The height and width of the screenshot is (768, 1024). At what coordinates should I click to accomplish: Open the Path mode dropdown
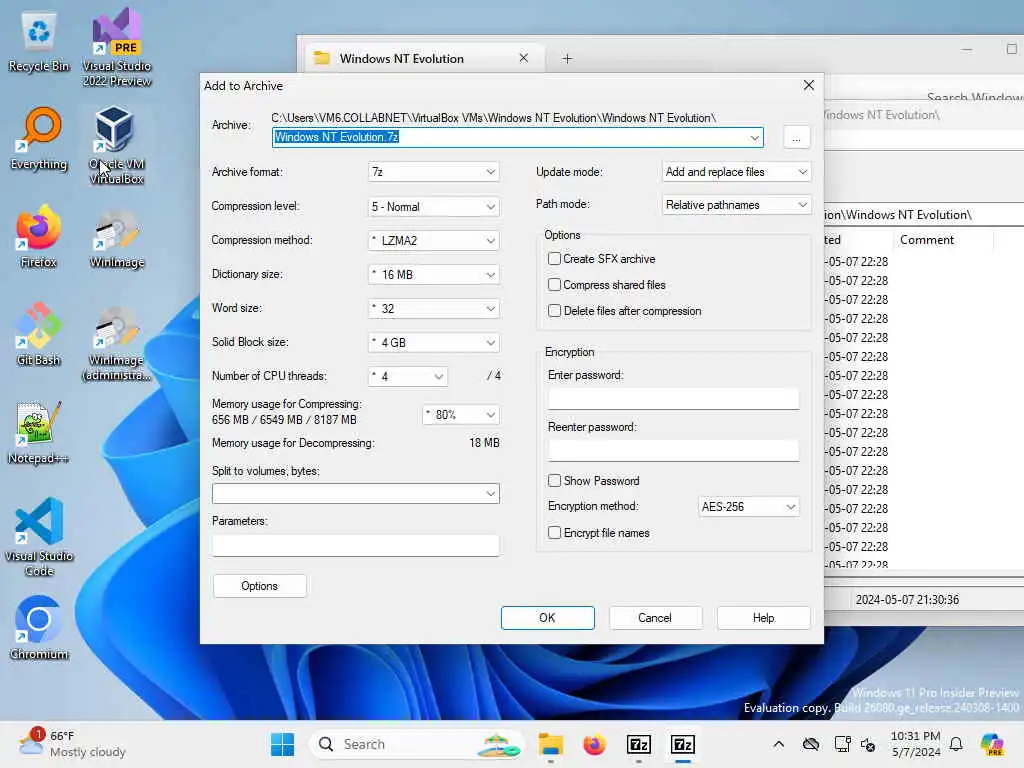pyautogui.click(x=737, y=205)
